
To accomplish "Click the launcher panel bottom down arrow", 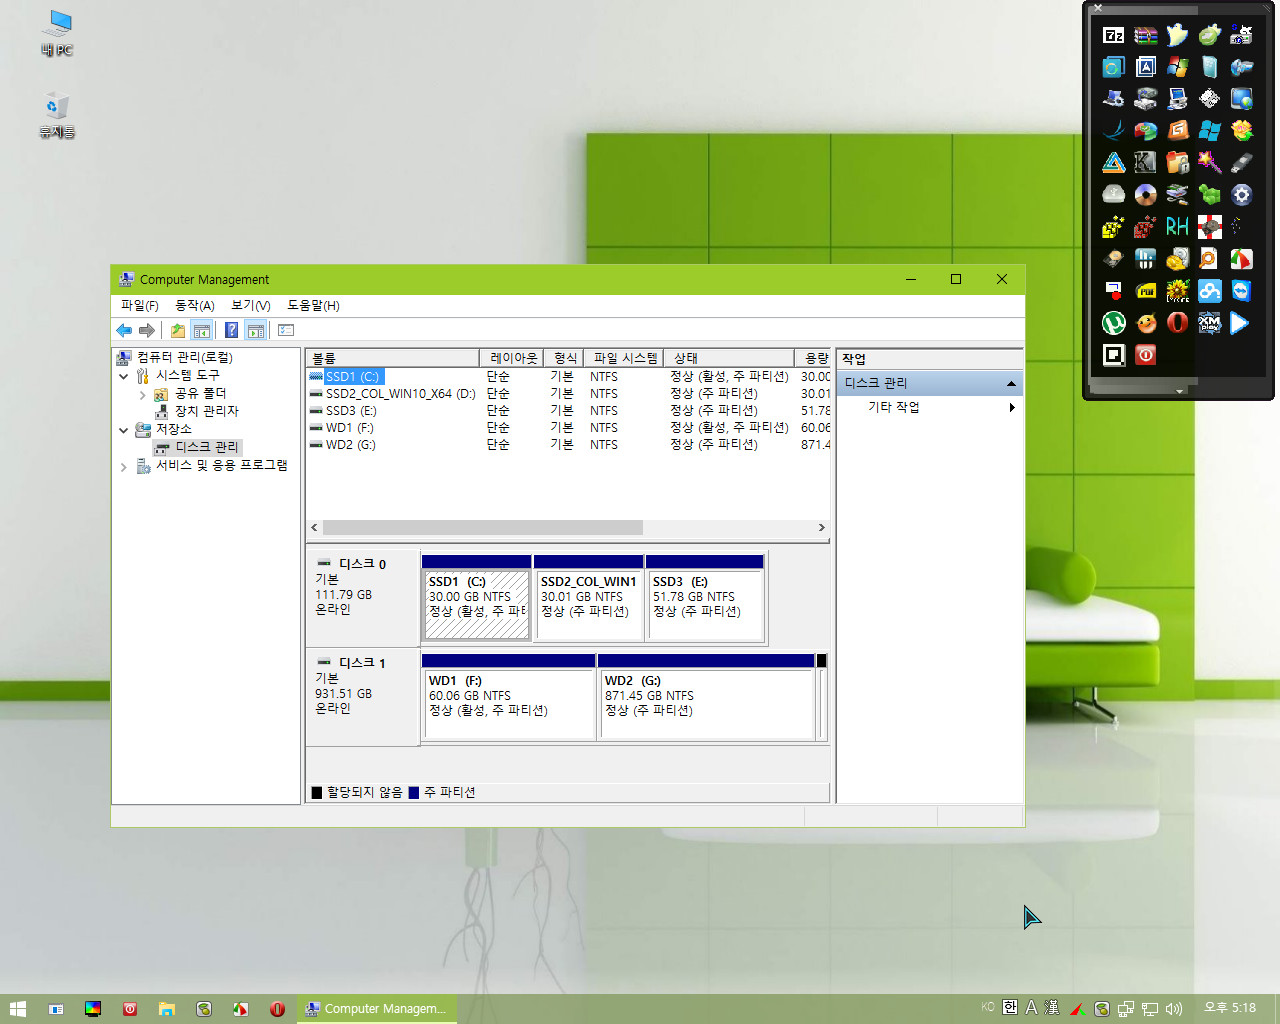I will [1179, 391].
